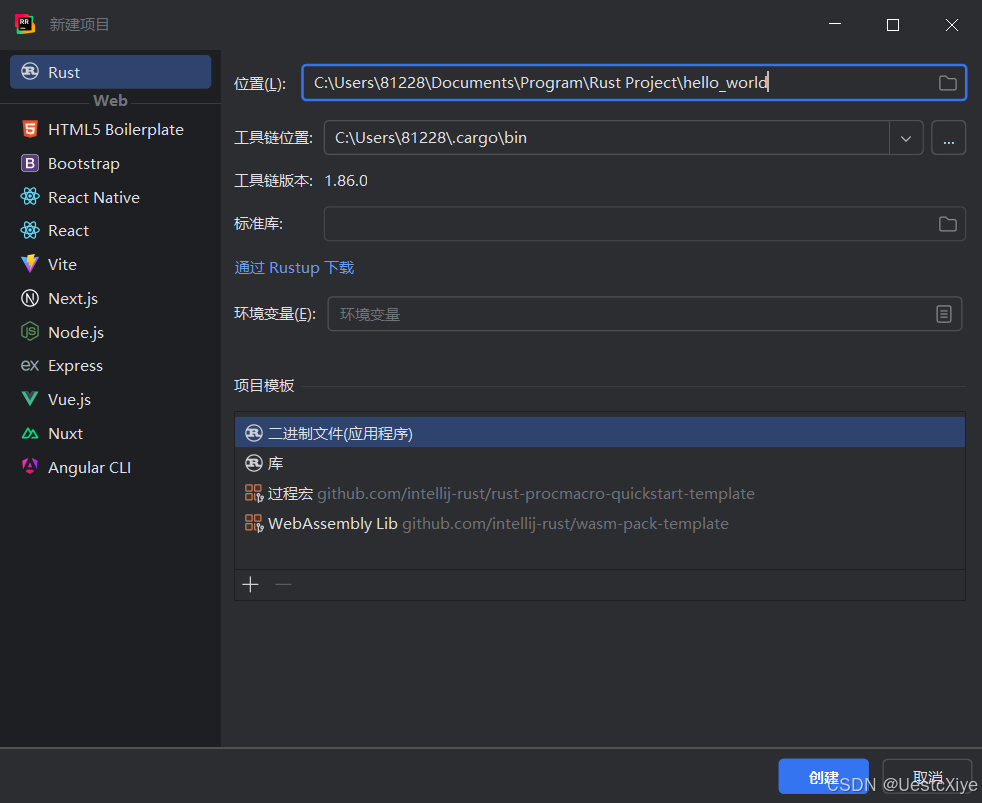Click the proc macro template git icon
This screenshot has height=803, width=982.
coord(254,493)
